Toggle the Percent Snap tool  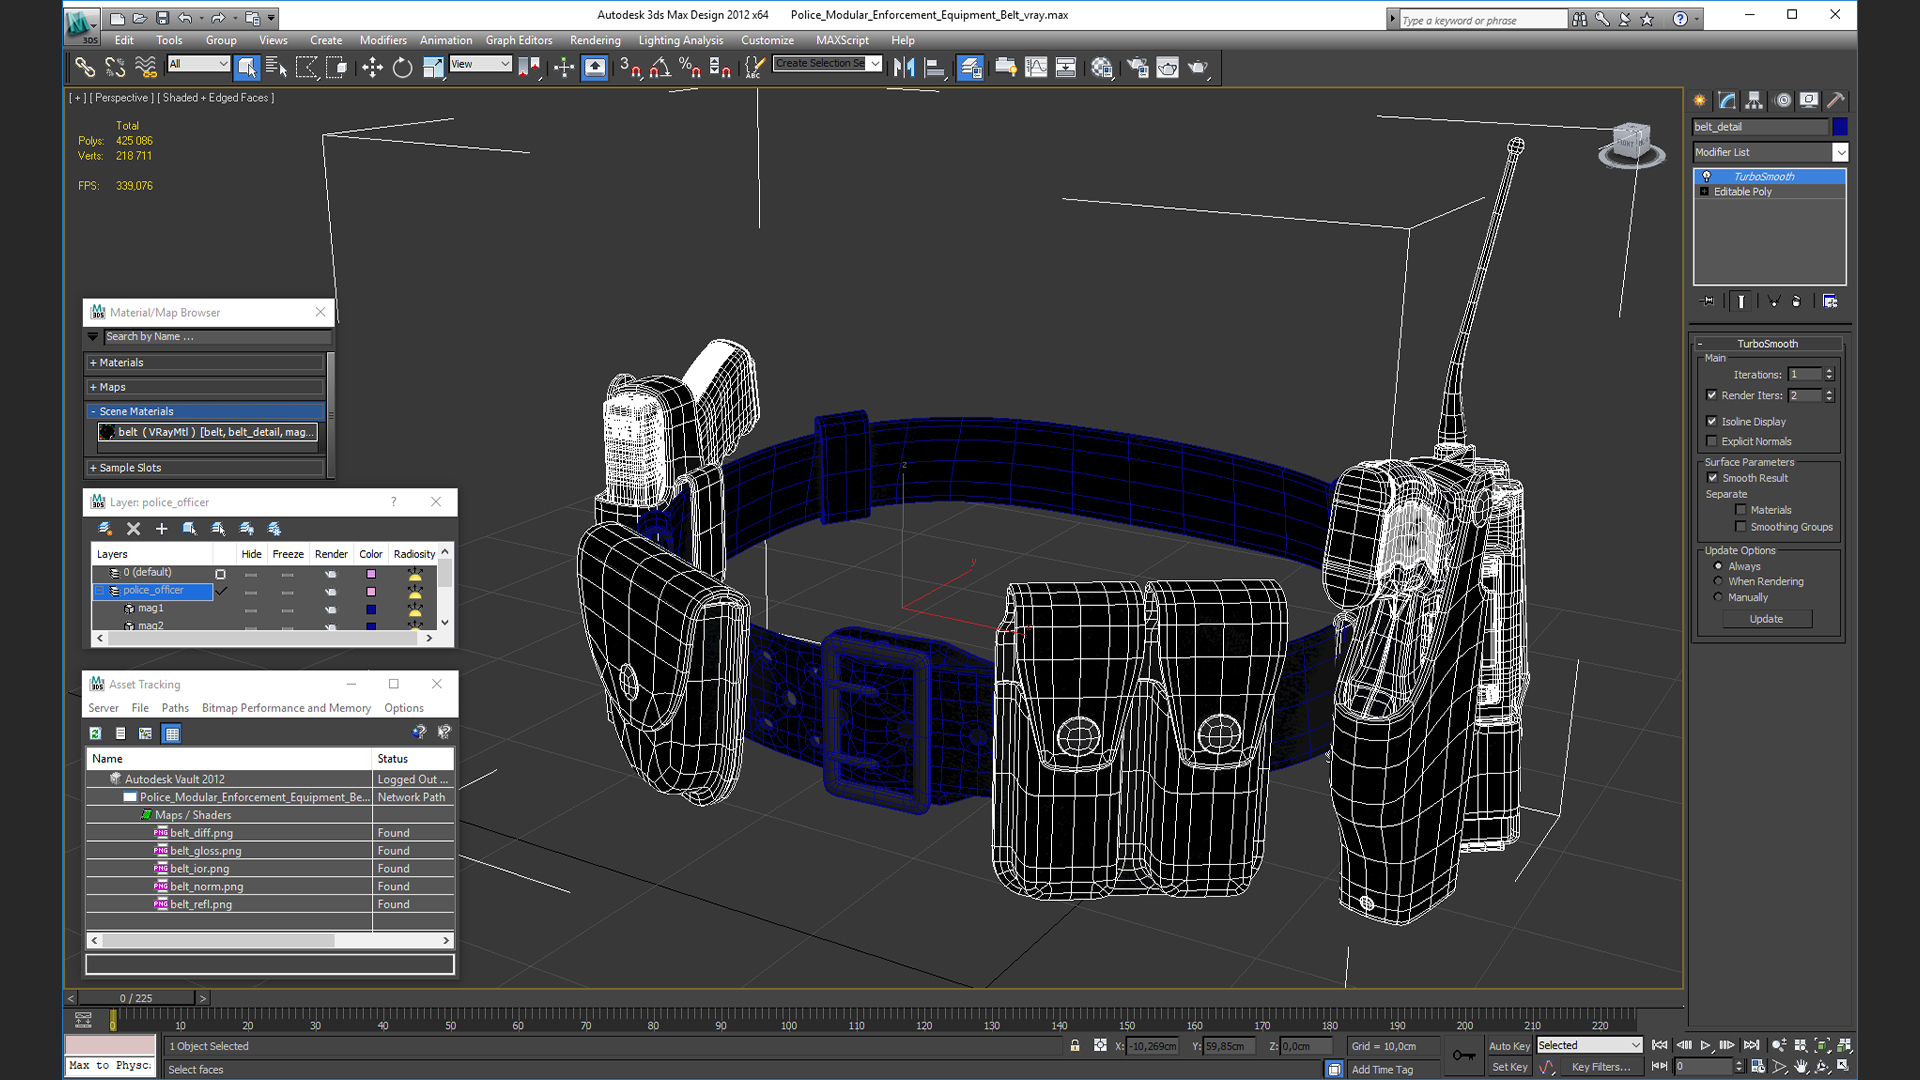[690, 67]
